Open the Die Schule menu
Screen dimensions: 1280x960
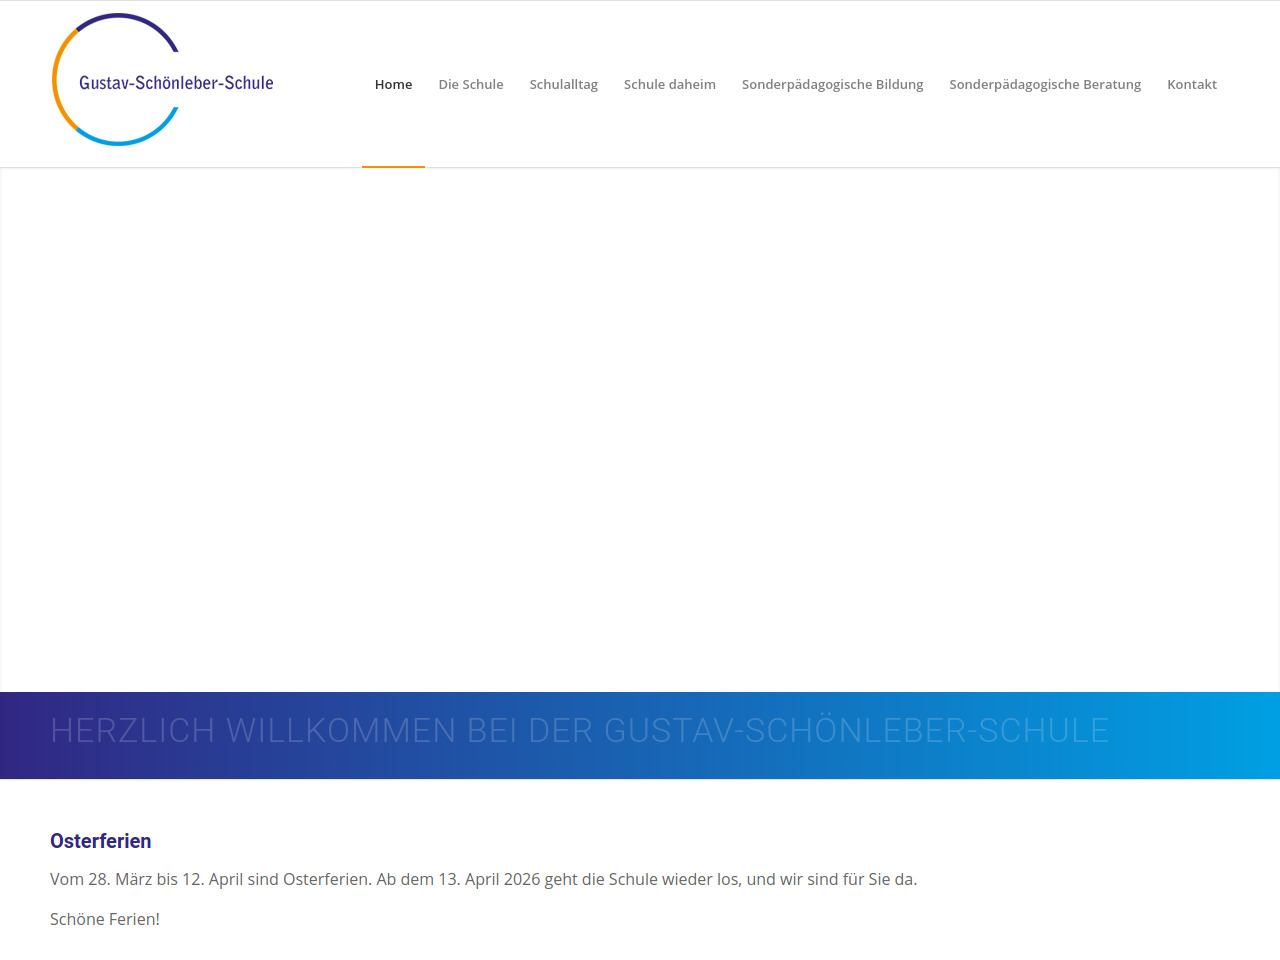tap(471, 84)
